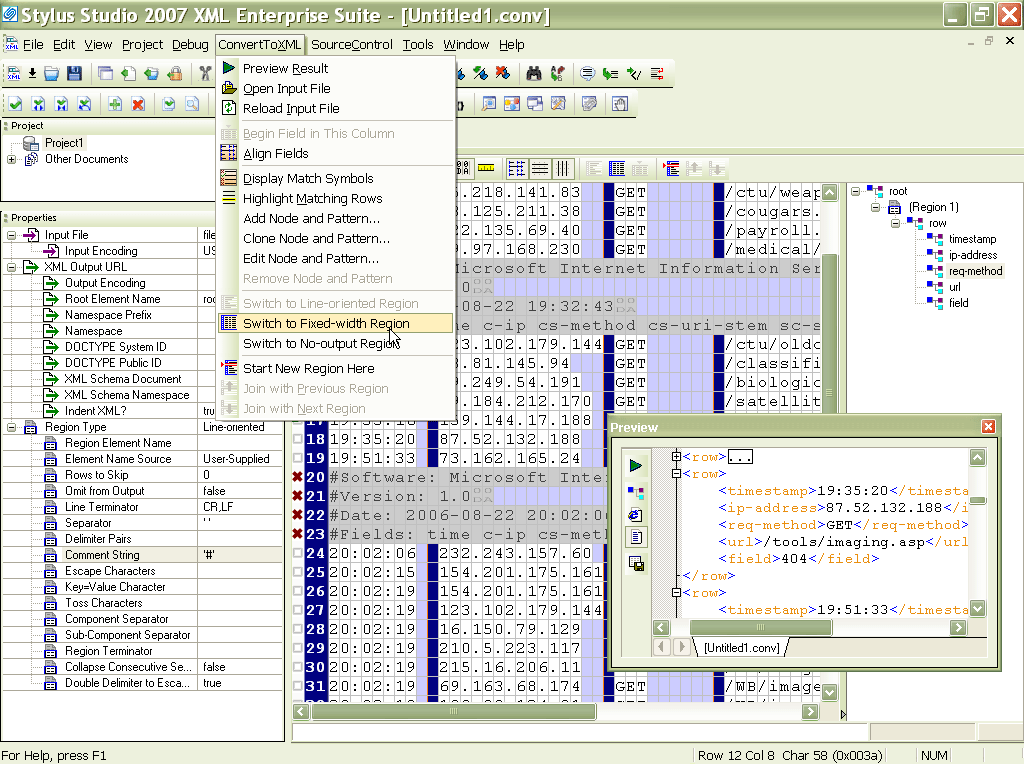
Task: Select the Comment String property row
Action: tap(142, 555)
